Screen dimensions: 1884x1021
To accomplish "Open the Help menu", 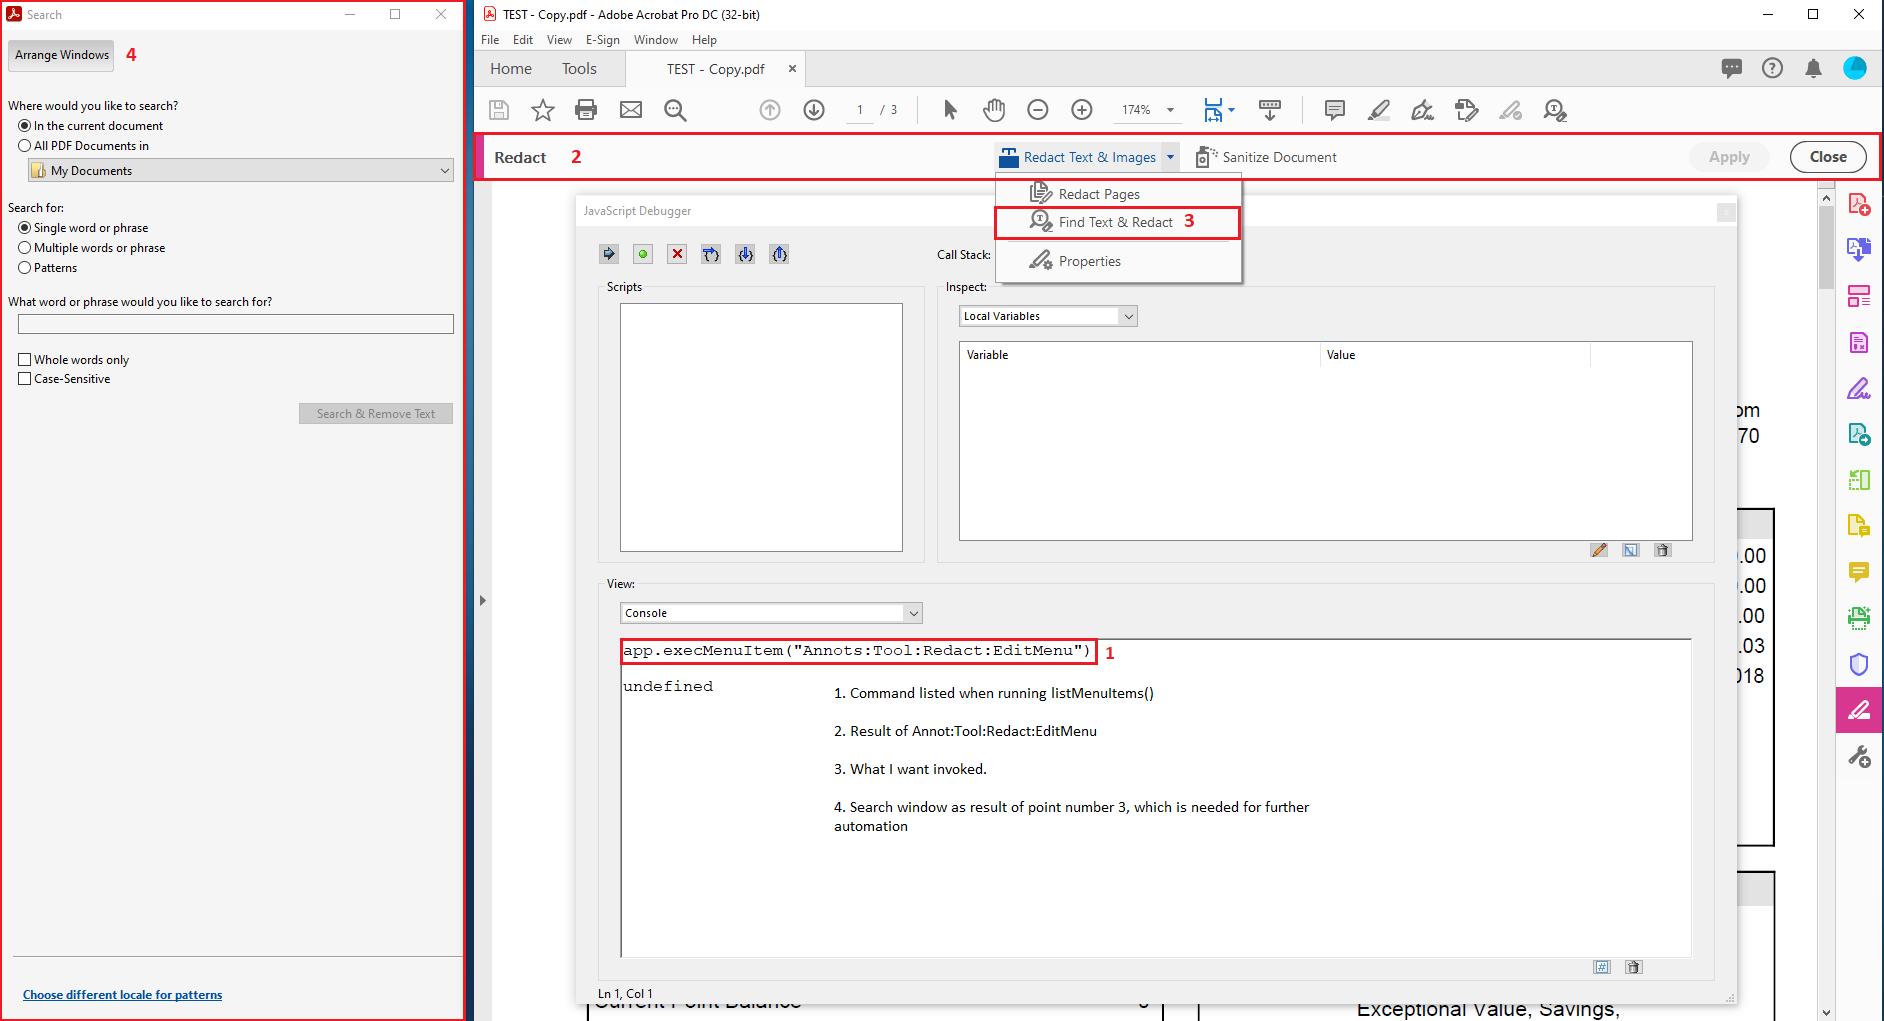I will point(704,40).
